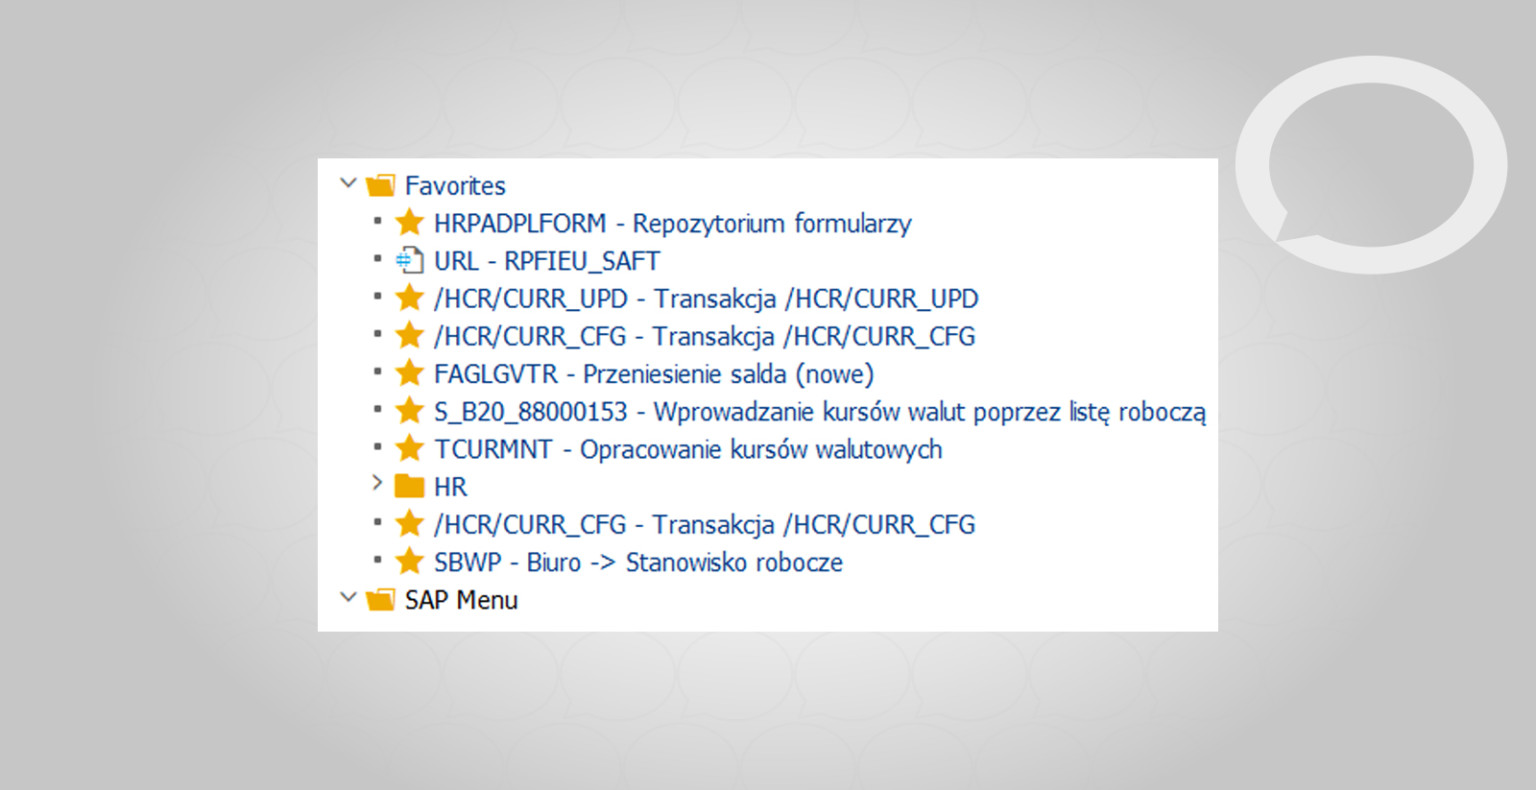The height and width of the screenshot is (790, 1536).
Task: Open FAGLGVTR Przeniesienie salda
Action: [x=652, y=373]
